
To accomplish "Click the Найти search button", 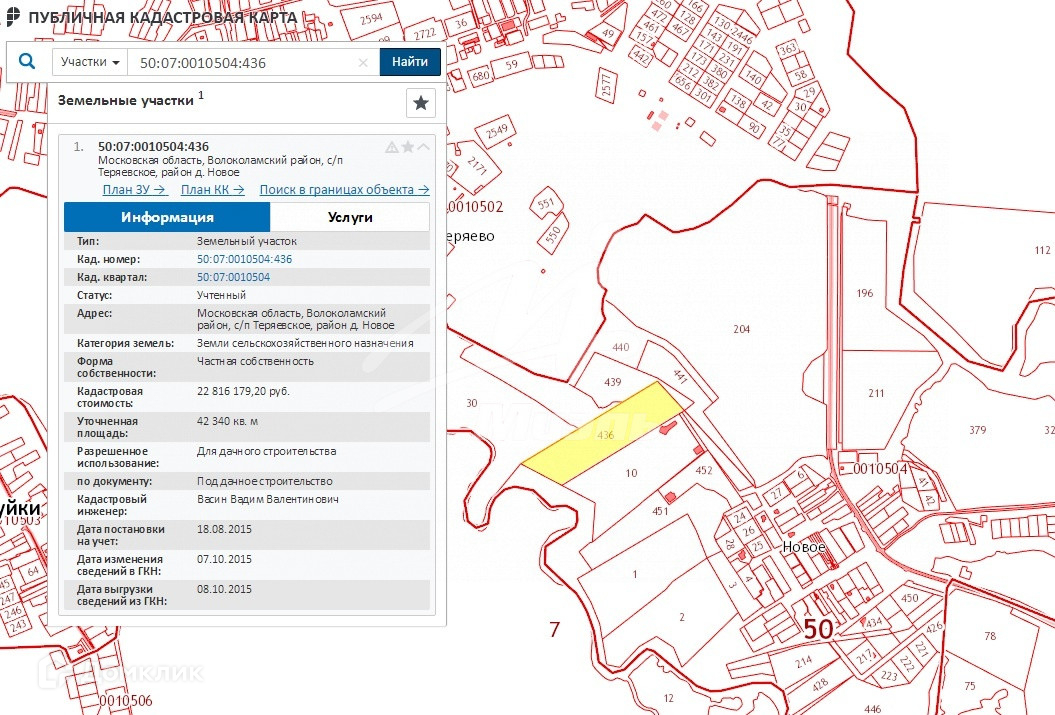I will tap(410, 62).
